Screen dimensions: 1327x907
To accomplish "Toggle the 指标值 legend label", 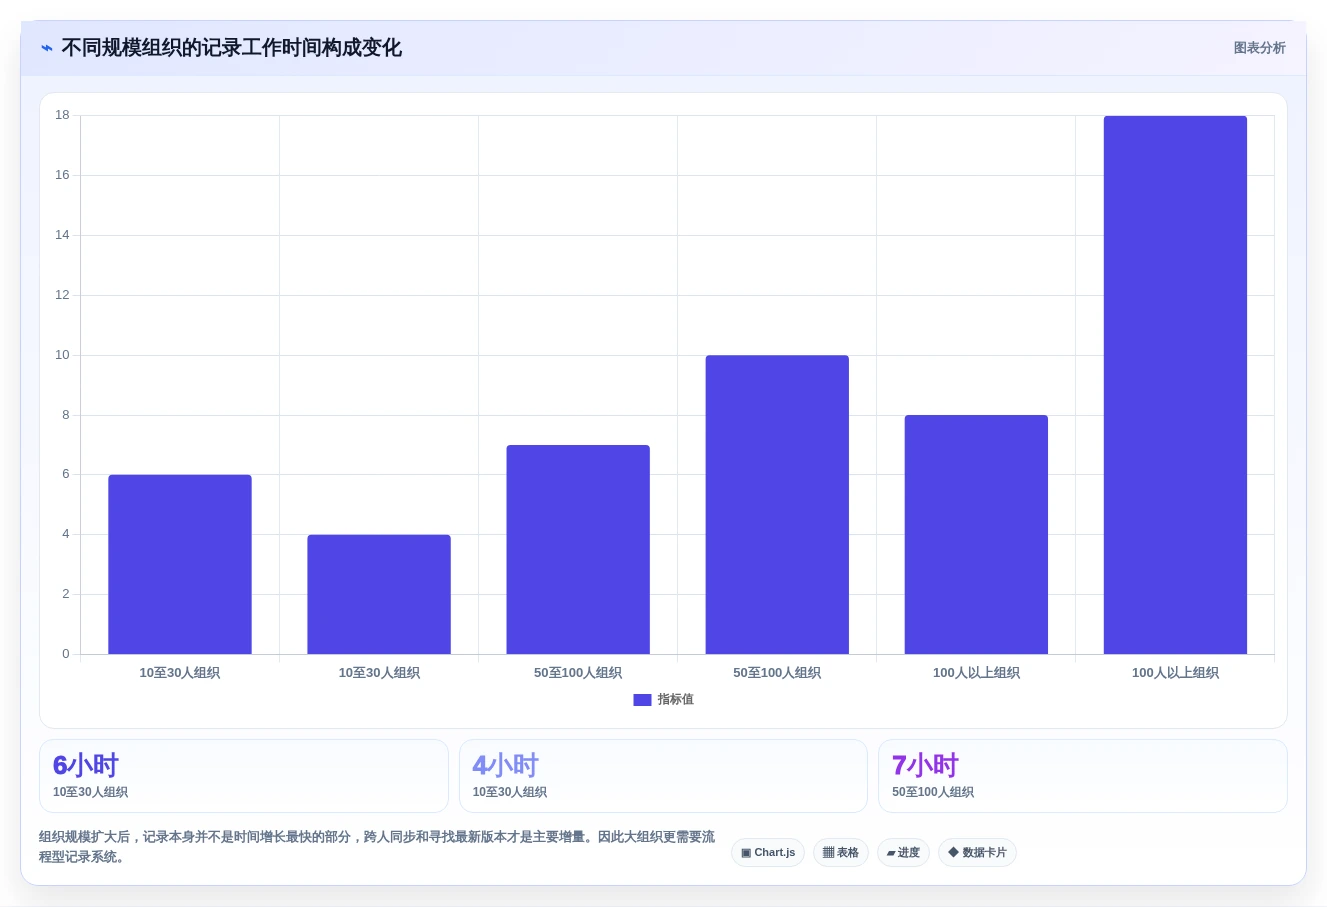I will (x=675, y=700).
